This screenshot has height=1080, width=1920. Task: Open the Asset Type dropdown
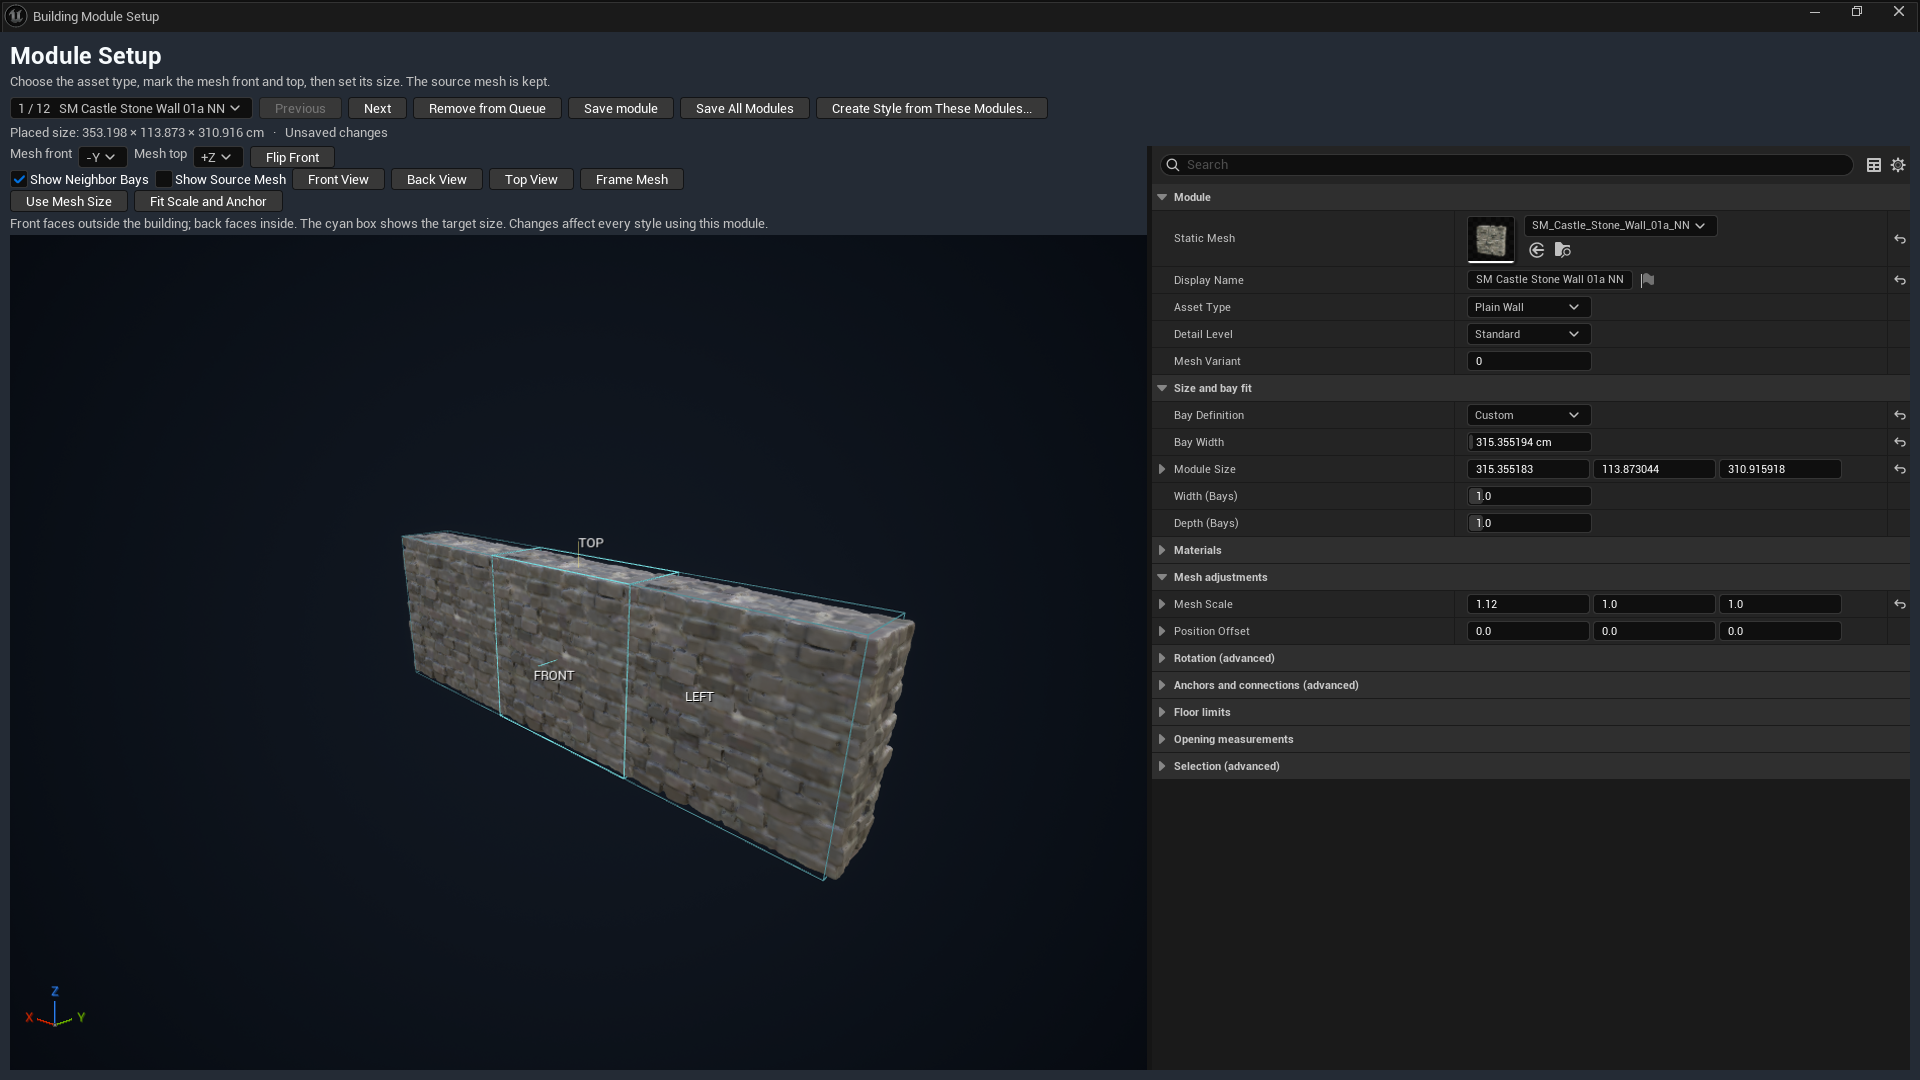pos(1528,307)
